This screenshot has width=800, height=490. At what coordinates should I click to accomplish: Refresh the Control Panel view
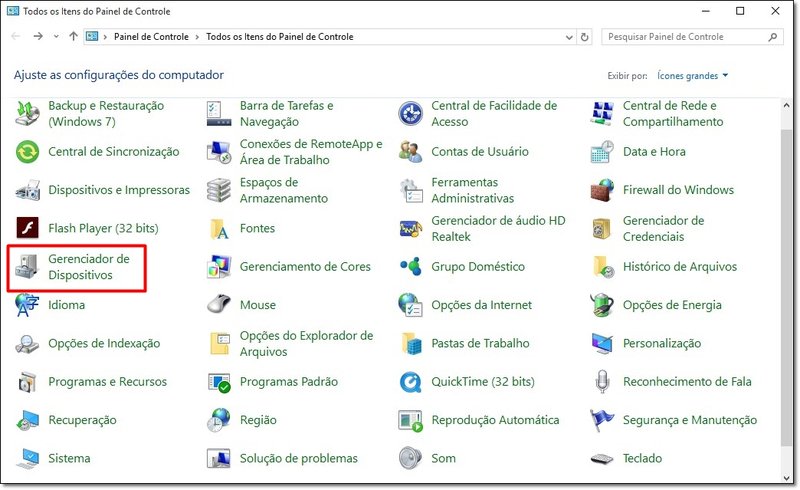coord(585,37)
